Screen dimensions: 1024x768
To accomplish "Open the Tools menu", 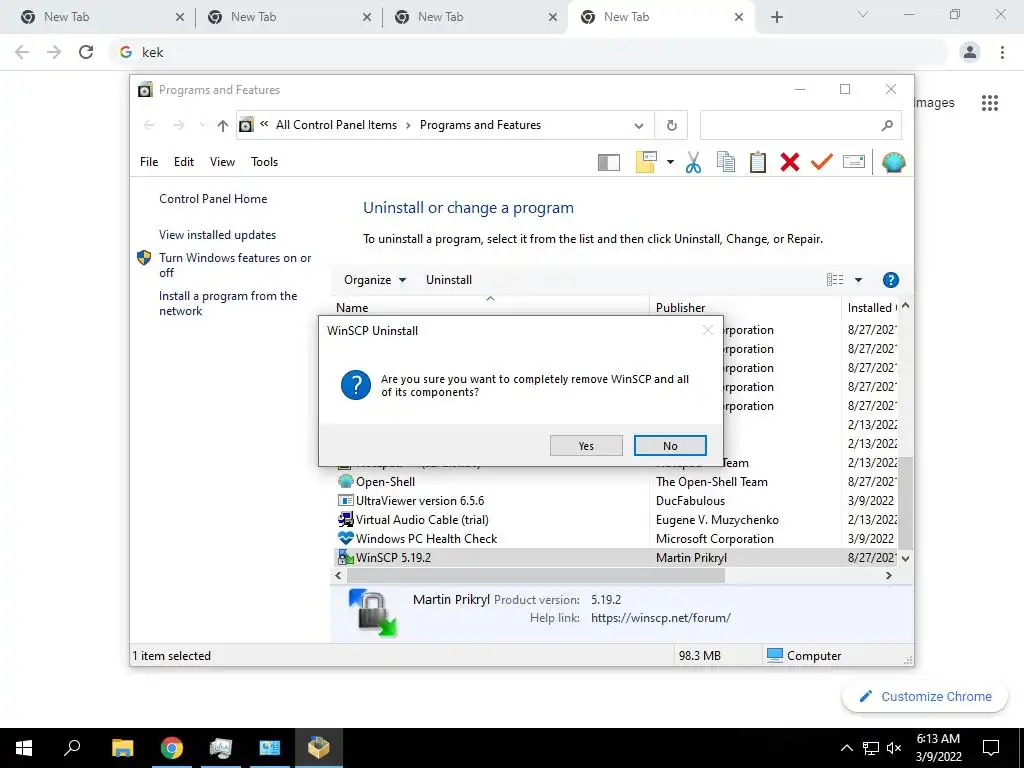I will 264,162.
